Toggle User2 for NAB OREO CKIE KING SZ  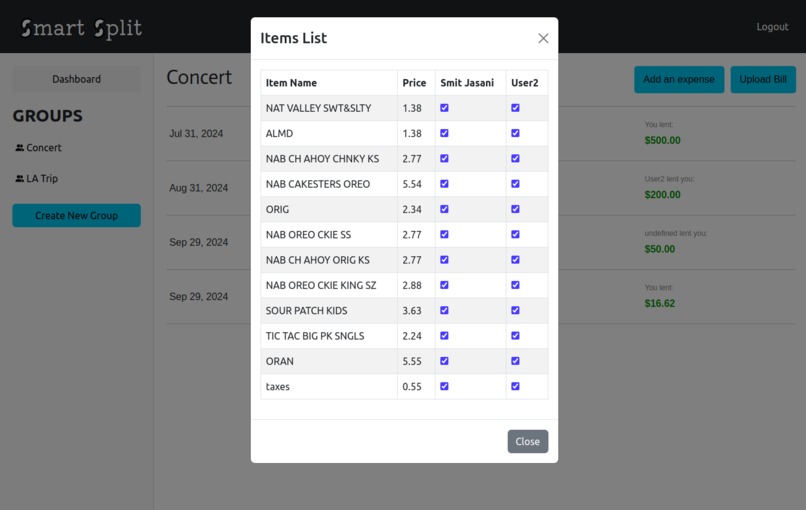516,285
